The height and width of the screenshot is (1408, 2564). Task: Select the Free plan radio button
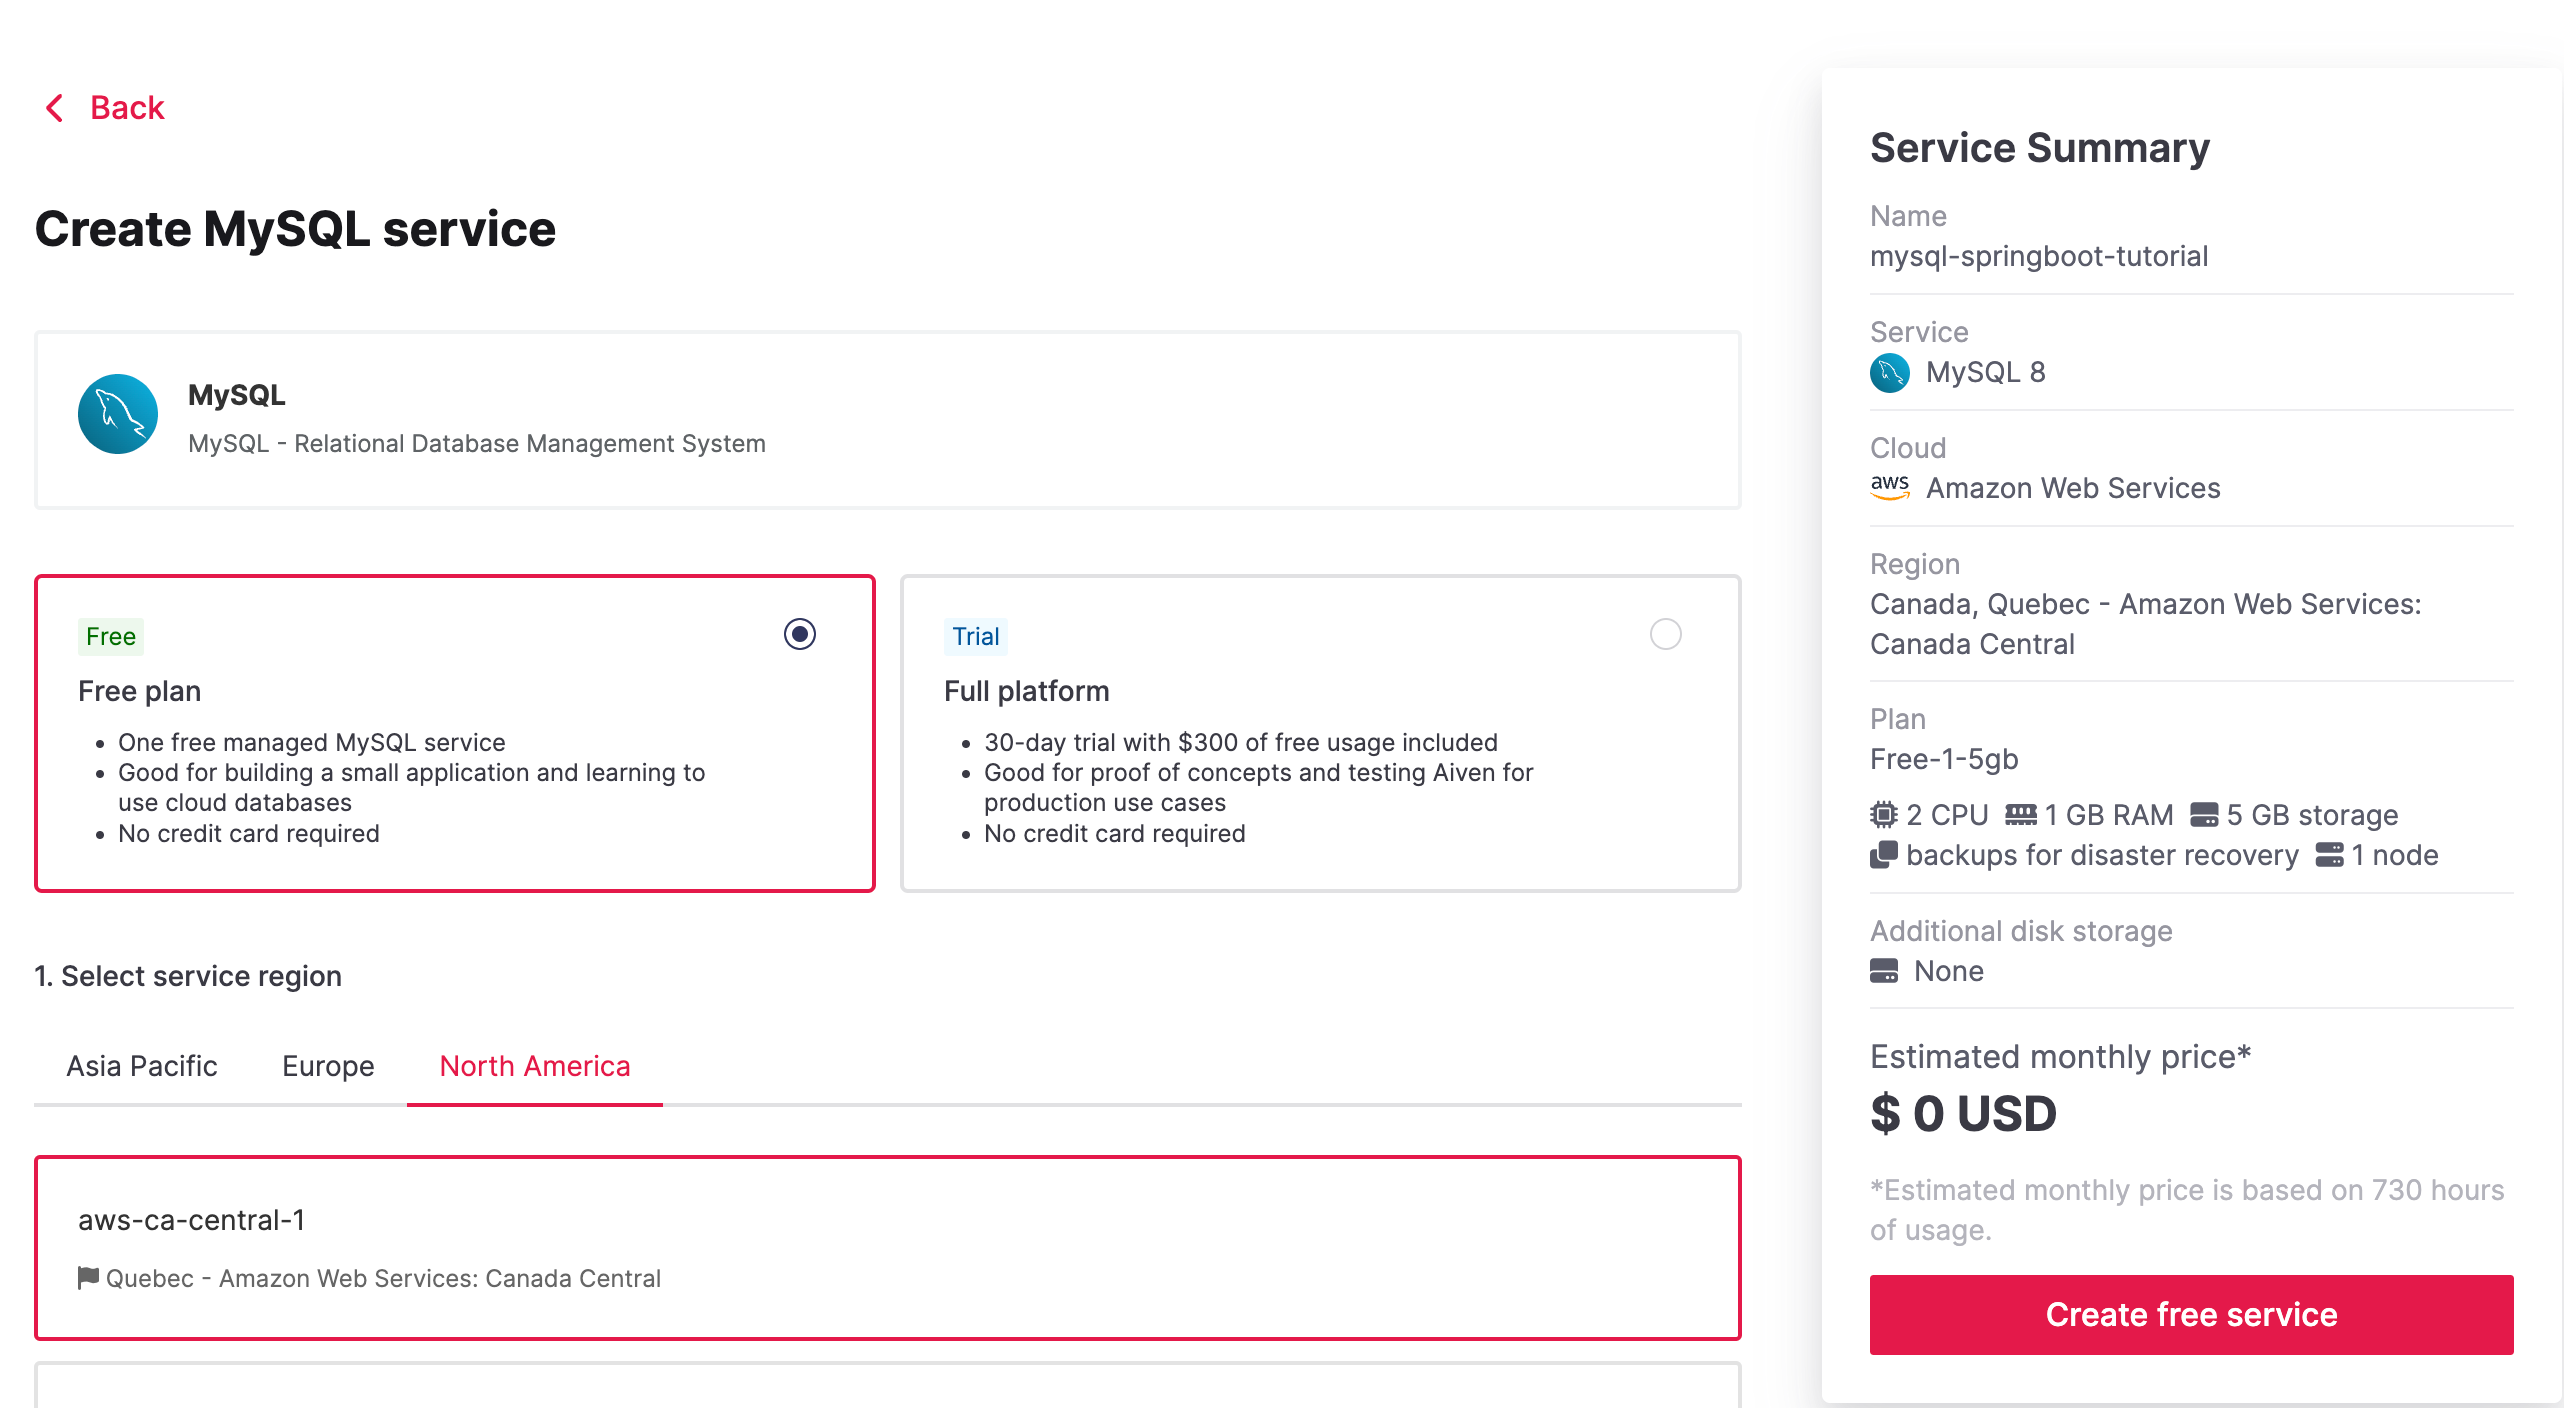click(x=800, y=634)
